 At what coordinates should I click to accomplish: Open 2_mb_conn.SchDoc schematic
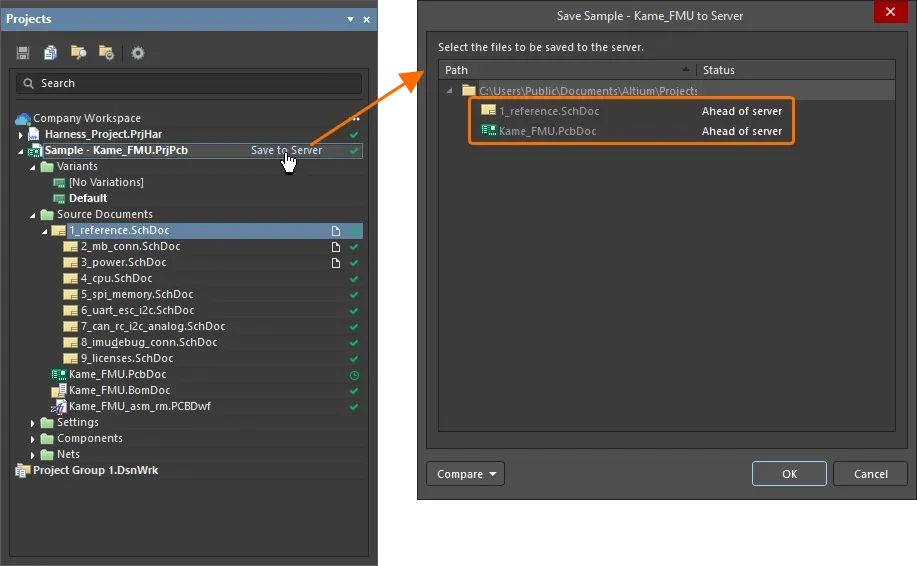[130, 247]
